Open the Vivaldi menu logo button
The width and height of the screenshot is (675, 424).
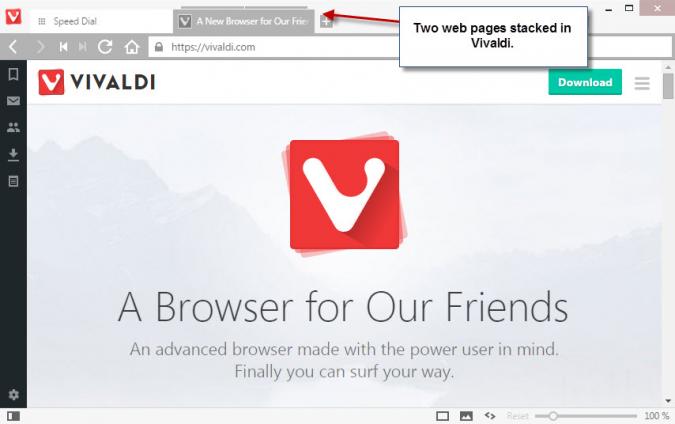tap(13, 17)
